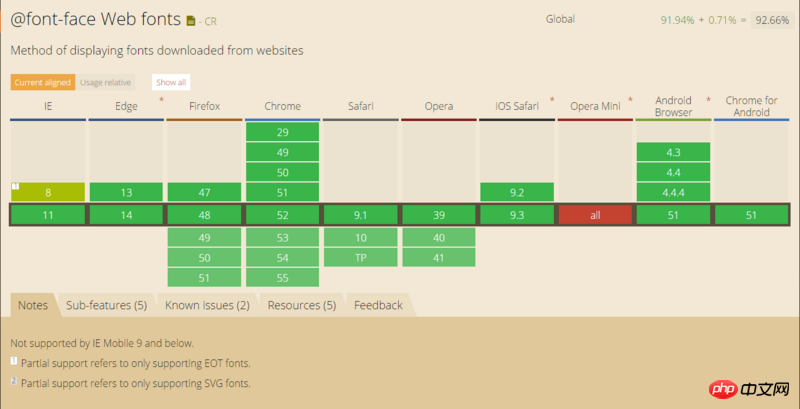Choose the Android Browser 4.4.4 cell

[x=673, y=192]
